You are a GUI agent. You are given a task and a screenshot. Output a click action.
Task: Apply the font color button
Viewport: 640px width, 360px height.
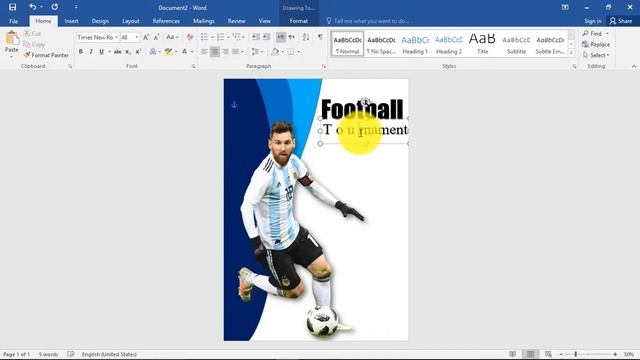click(x=184, y=51)
